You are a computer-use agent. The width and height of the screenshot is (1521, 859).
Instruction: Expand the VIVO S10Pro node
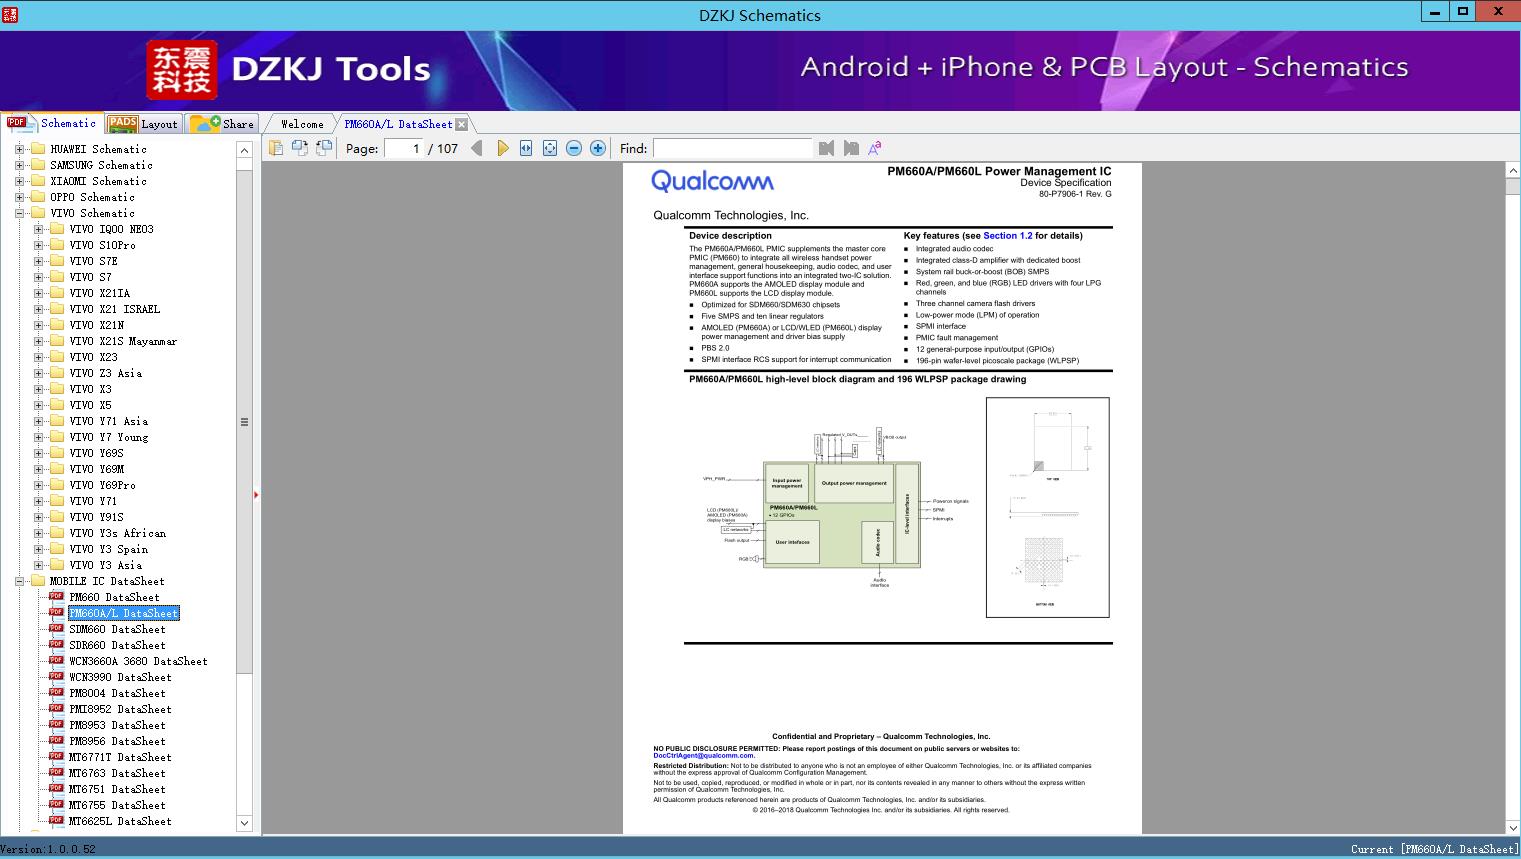tap(38, 245)
